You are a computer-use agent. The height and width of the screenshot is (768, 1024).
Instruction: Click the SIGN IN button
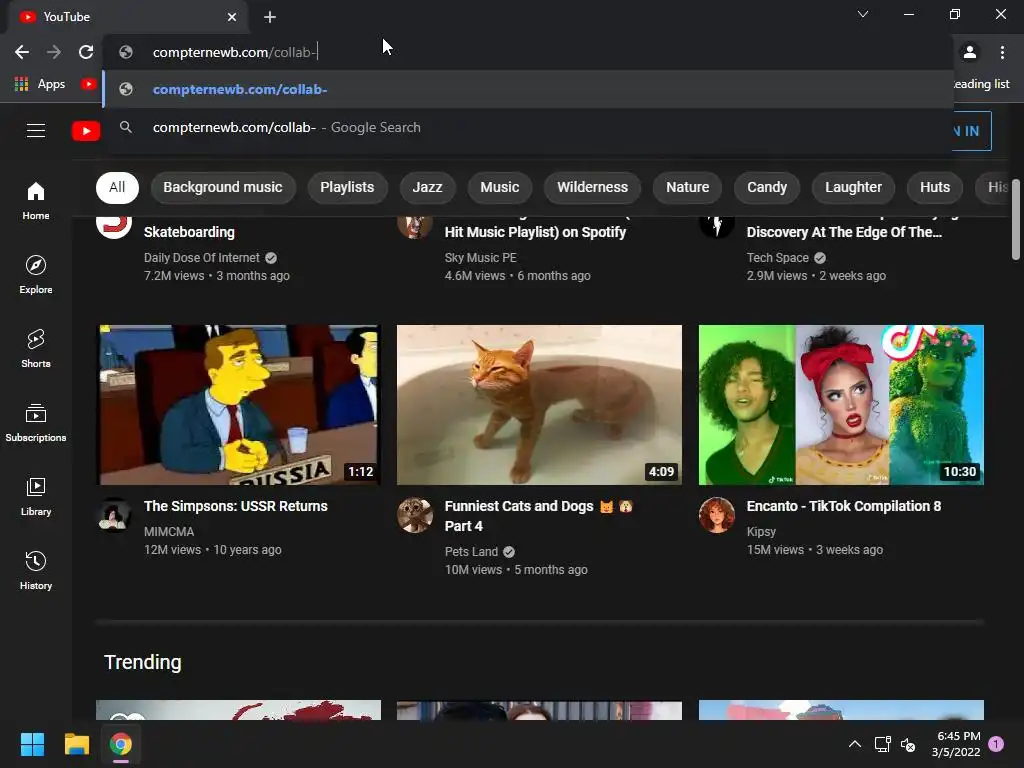coord(972,131)
